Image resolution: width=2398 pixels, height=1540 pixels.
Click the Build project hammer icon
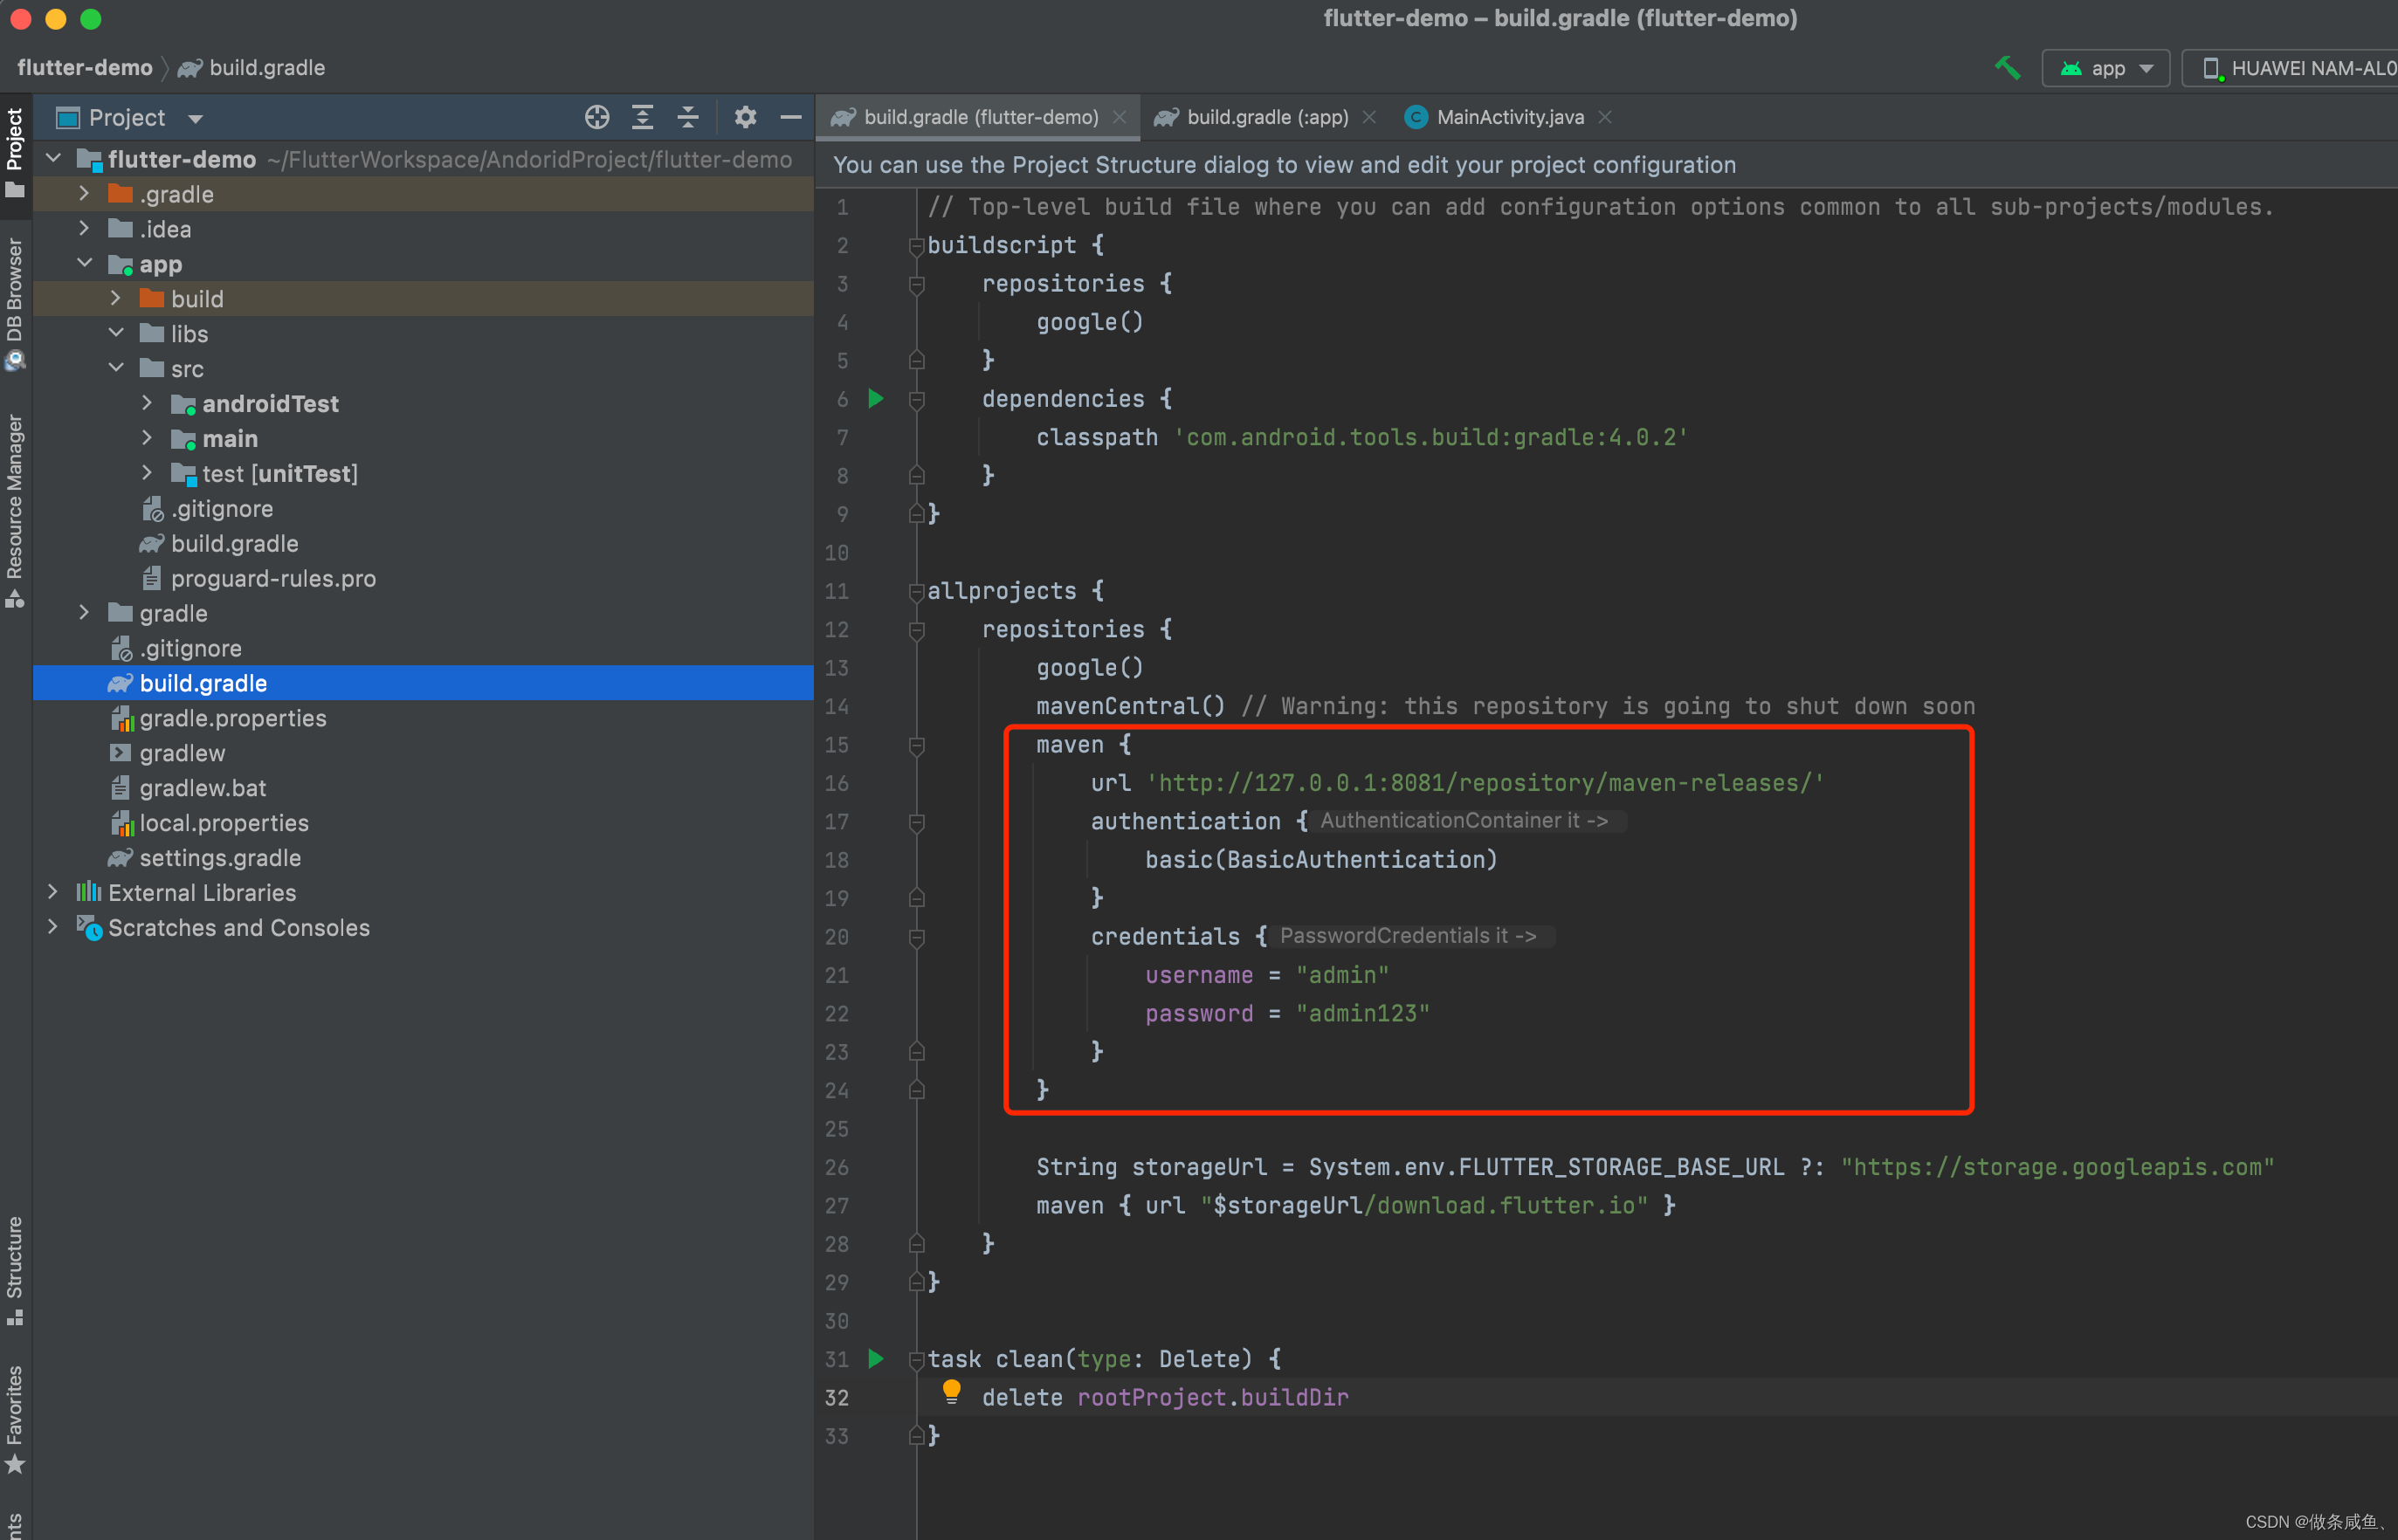tap(2006, 68)
